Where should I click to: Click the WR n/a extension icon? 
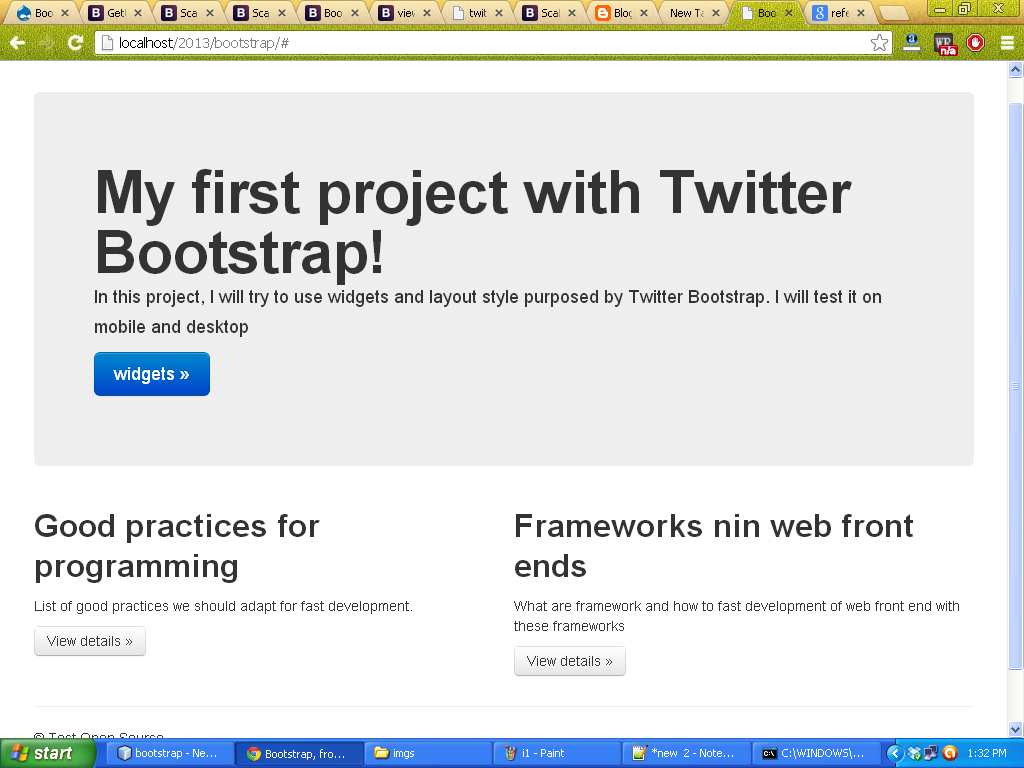coord(944,44)
